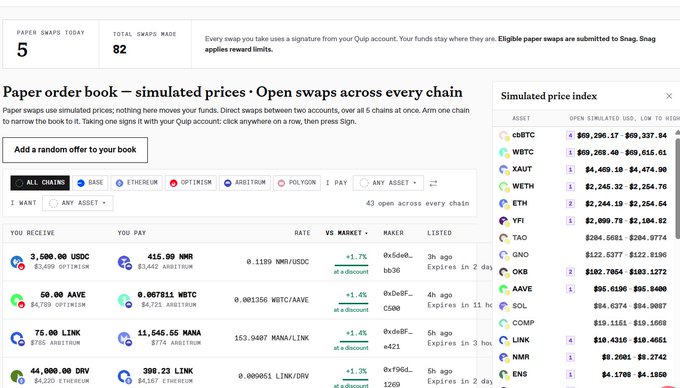Click the +1.7% at a discount indicator
This screenshot has height=388, width=680.
pyautogui.click(x=351, y=264)
